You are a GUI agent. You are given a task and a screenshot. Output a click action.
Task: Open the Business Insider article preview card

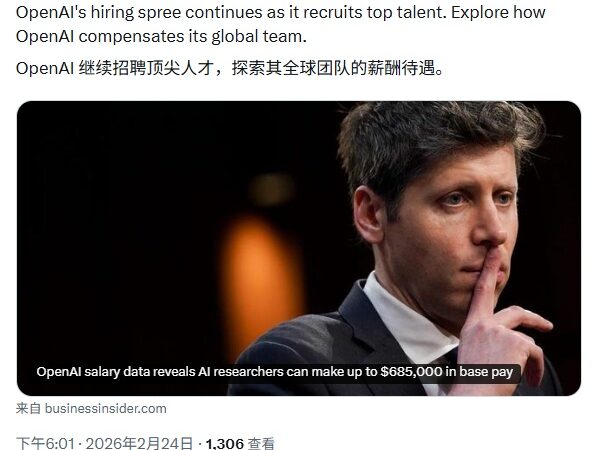tap(299, 248)
